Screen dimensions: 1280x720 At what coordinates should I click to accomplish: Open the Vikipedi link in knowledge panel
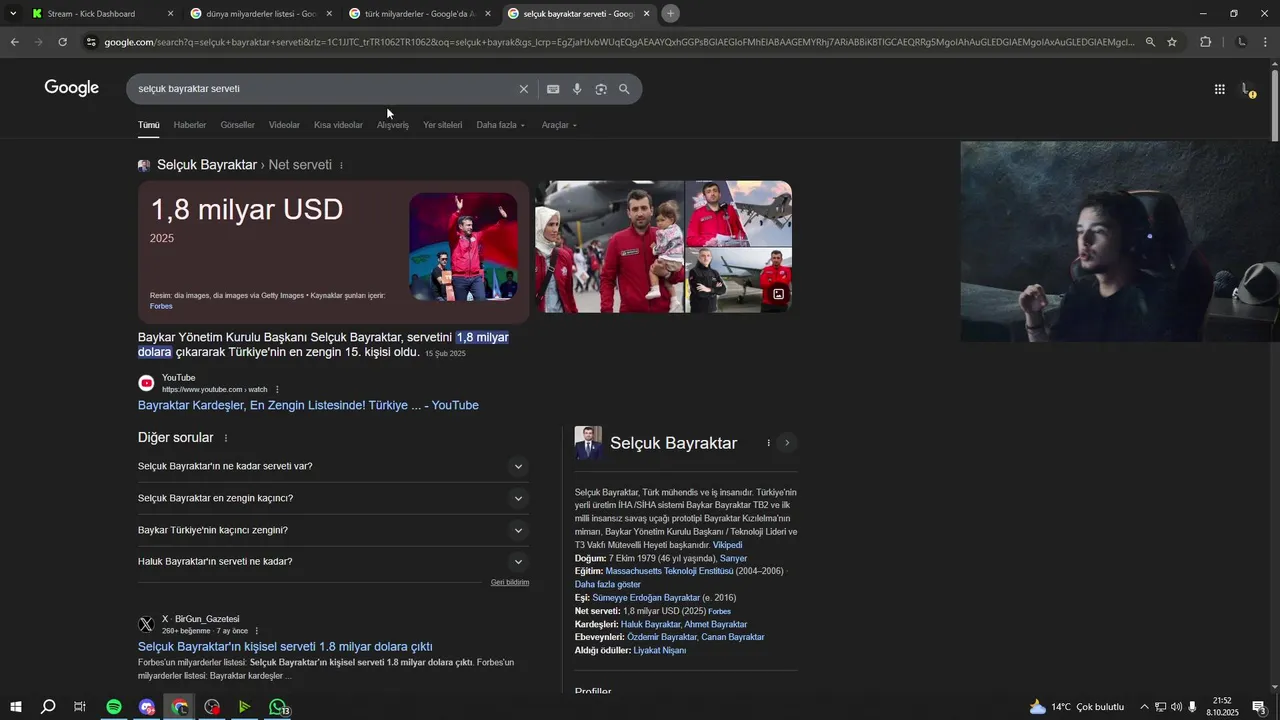point(727,545)
